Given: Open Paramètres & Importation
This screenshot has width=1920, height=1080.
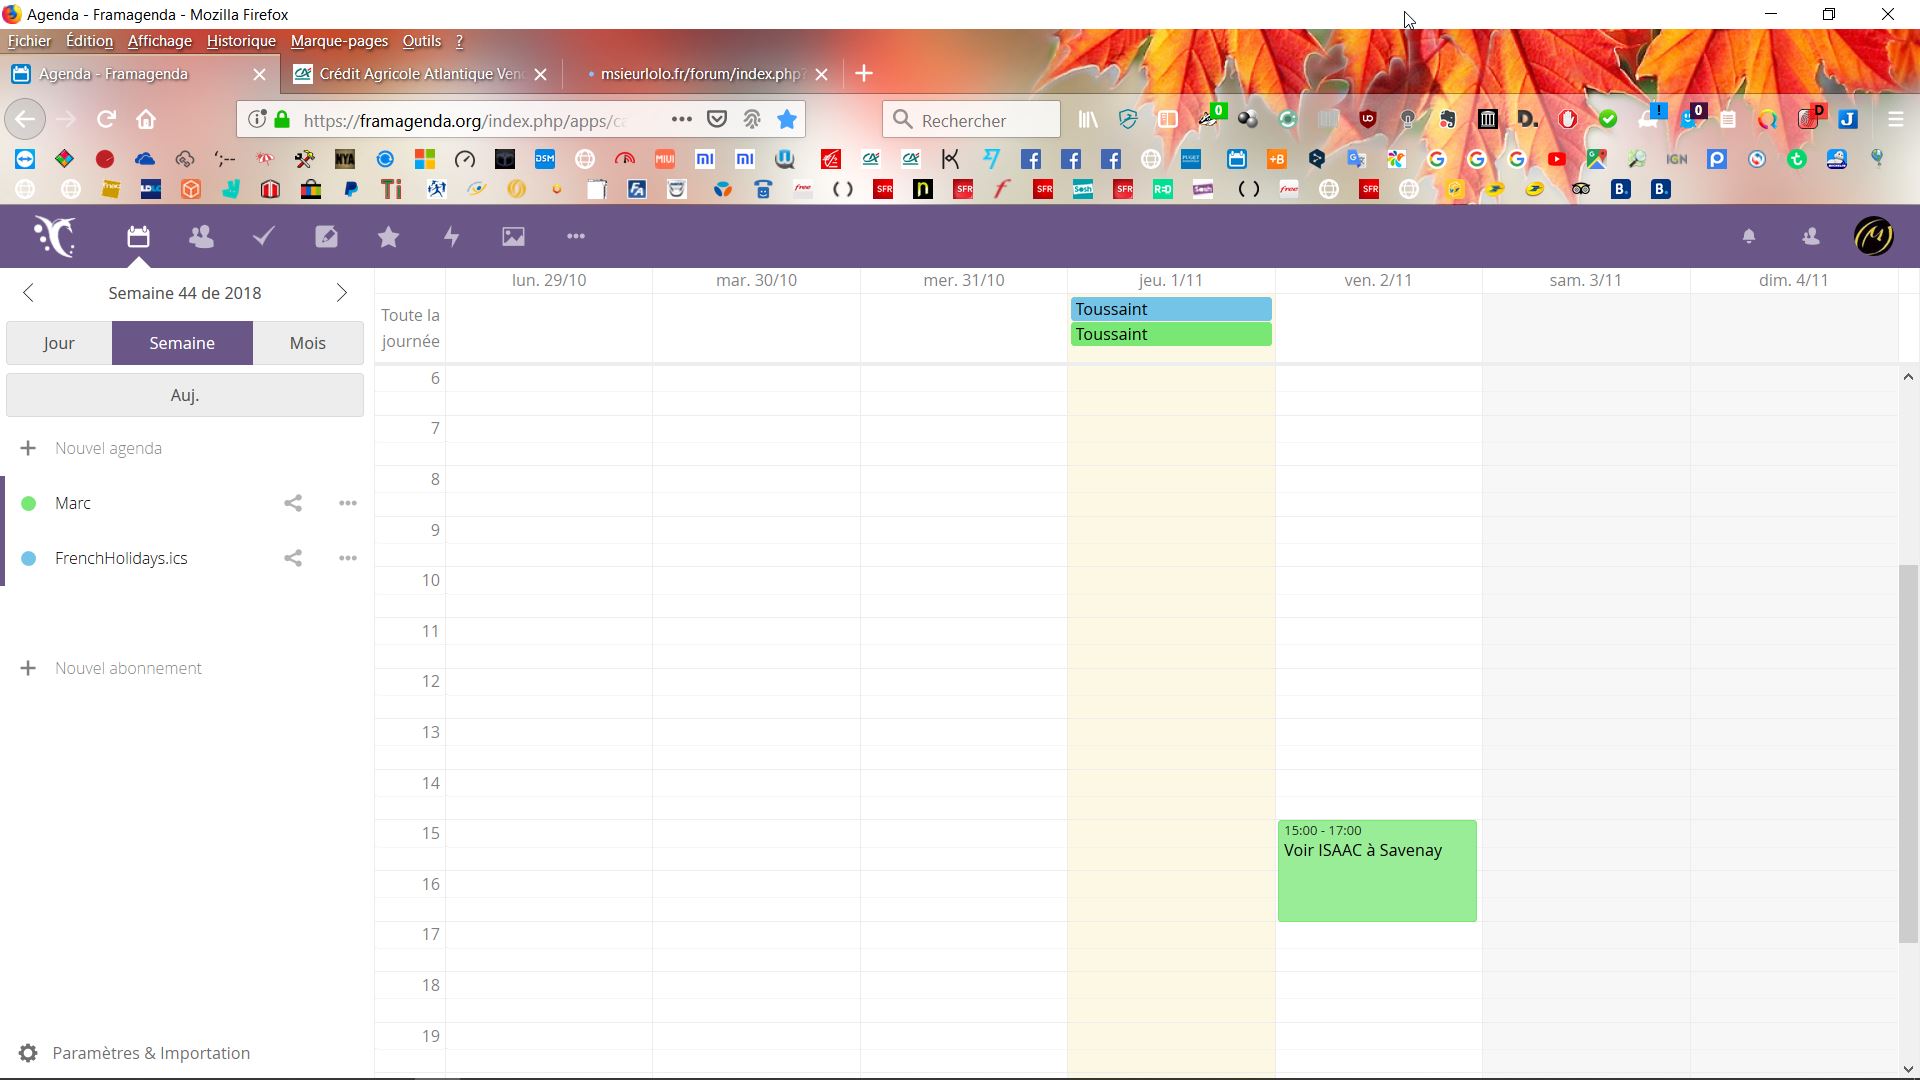Looking at the screenshot, I should pos(150,1053).
